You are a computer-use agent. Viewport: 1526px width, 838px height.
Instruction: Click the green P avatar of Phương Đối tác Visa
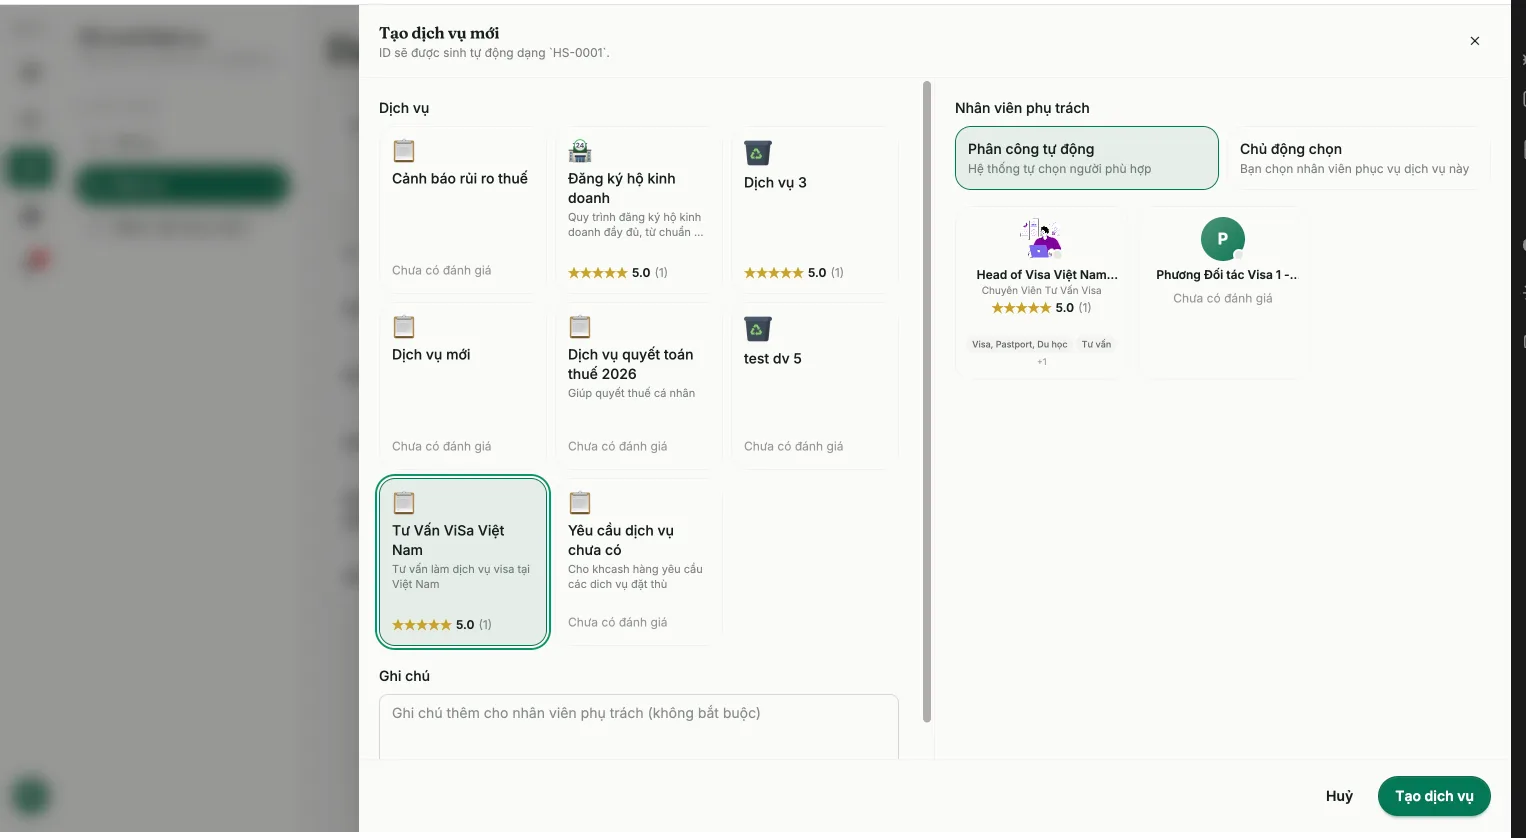1222,239
